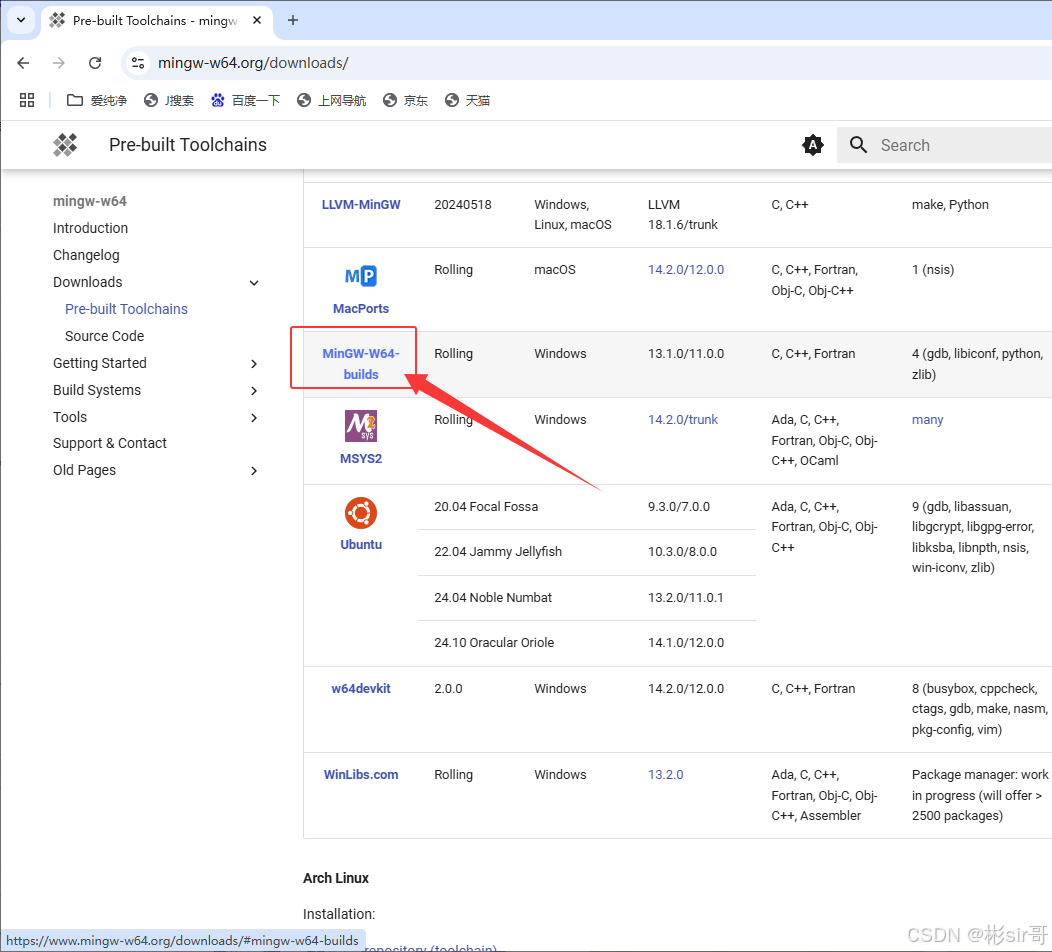
Task: Open Support & Contact in sidebar
Action: tap(110, 443)
